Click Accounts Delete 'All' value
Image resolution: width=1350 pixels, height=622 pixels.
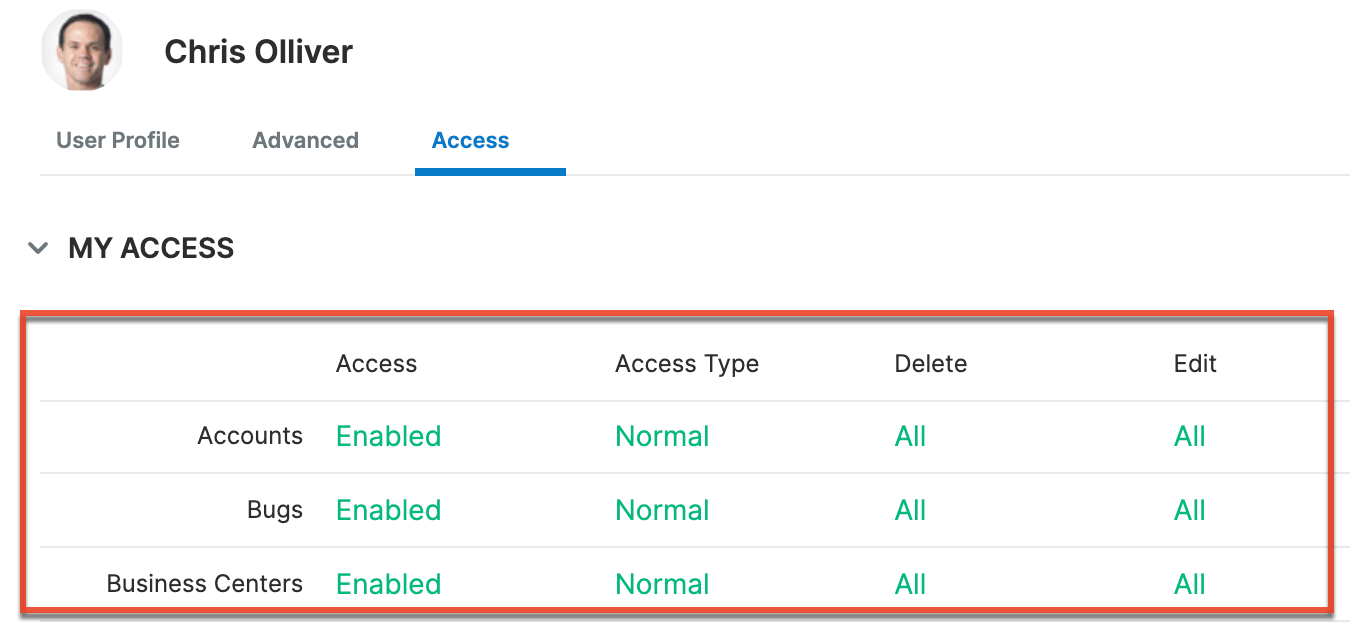[910, 437]
